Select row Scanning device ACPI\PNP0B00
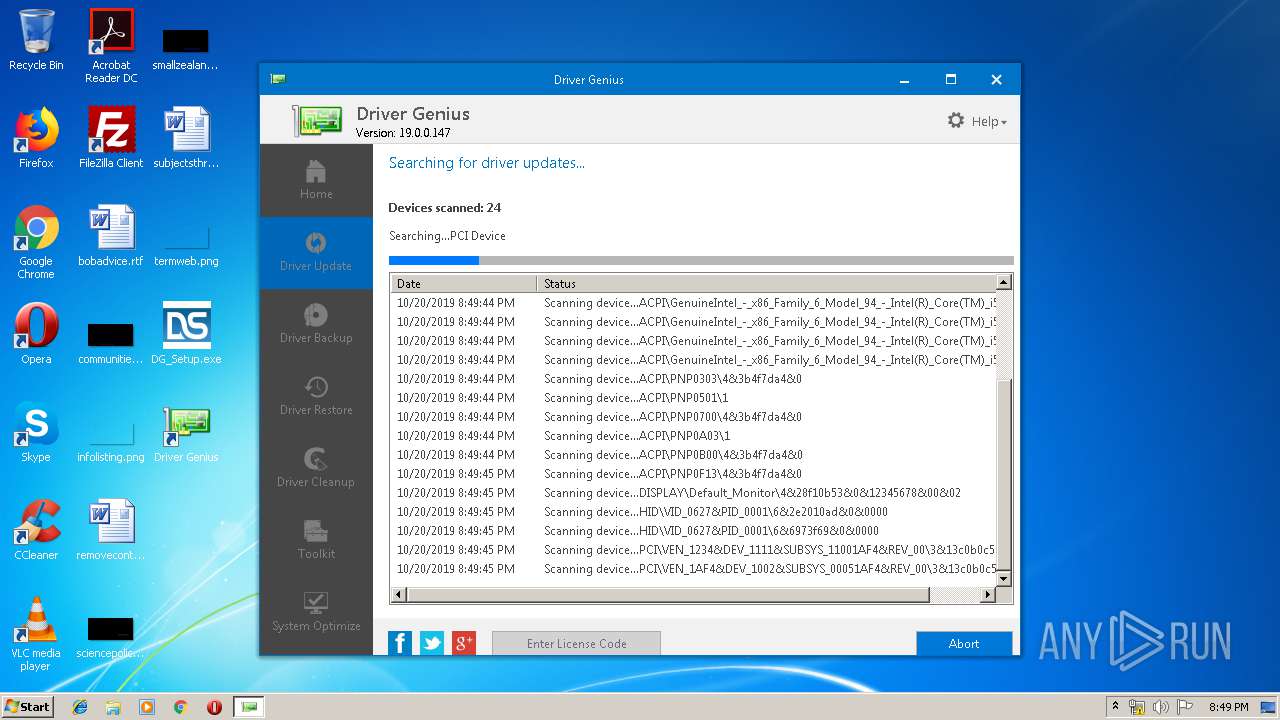 point(694,455)
